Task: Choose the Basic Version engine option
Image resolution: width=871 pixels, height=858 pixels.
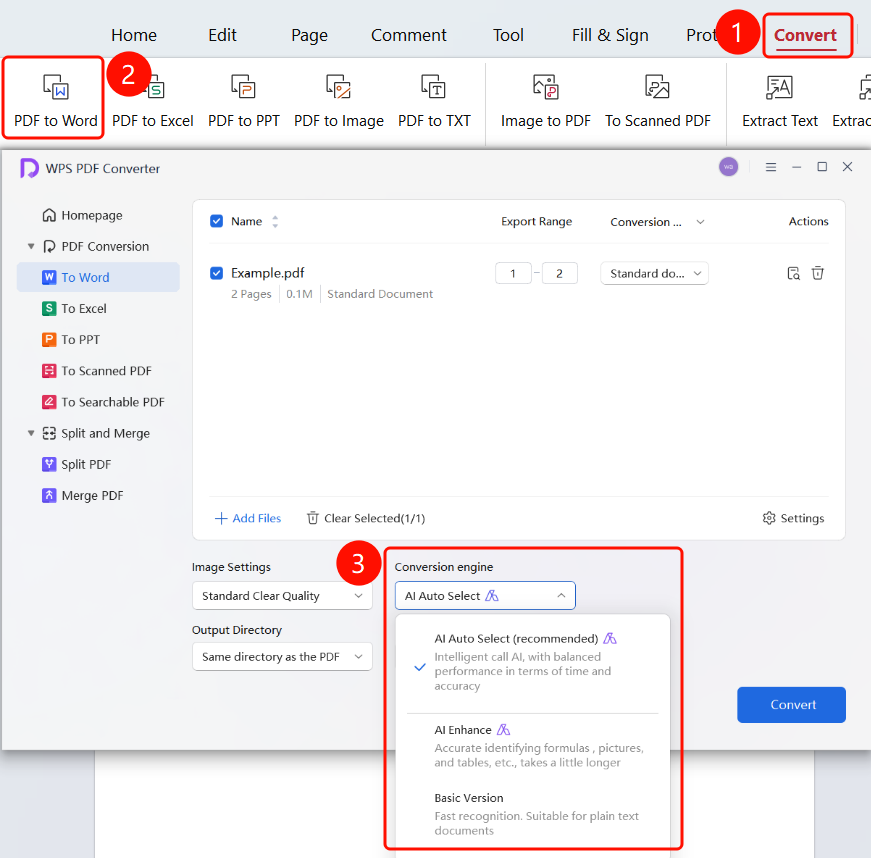Action: point(532,814)
